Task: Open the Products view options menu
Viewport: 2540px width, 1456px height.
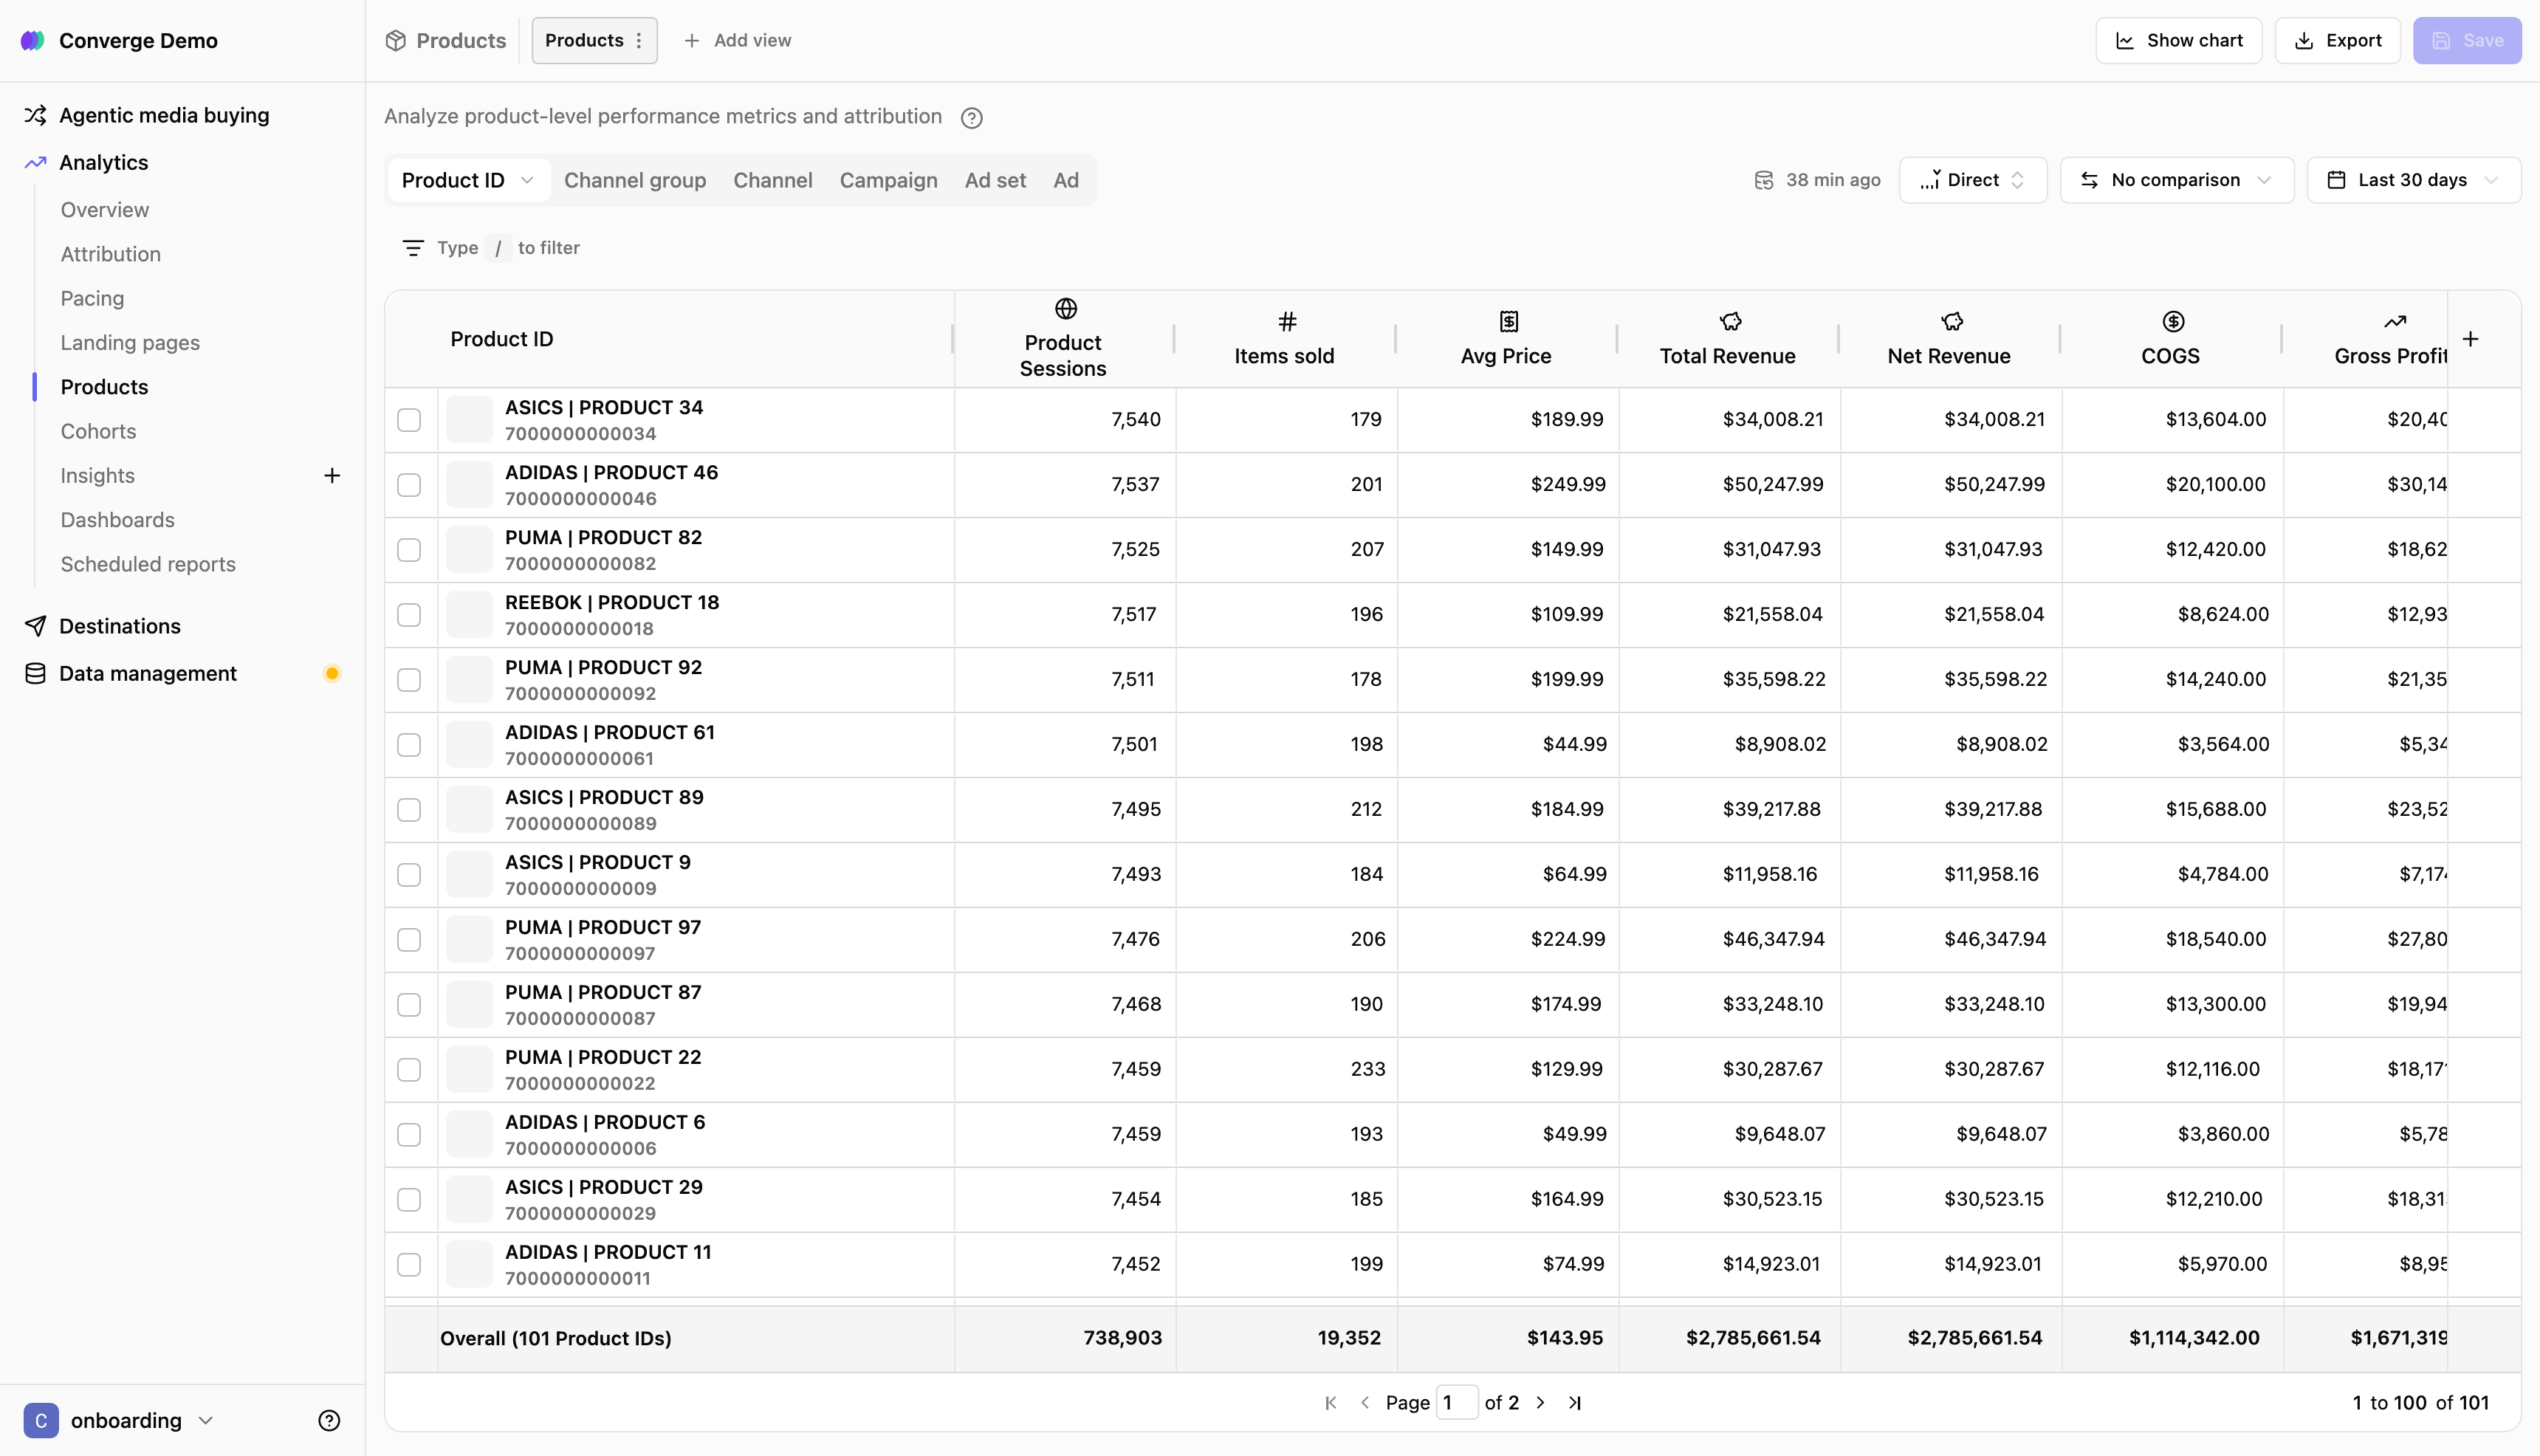Action: point(639,41)
